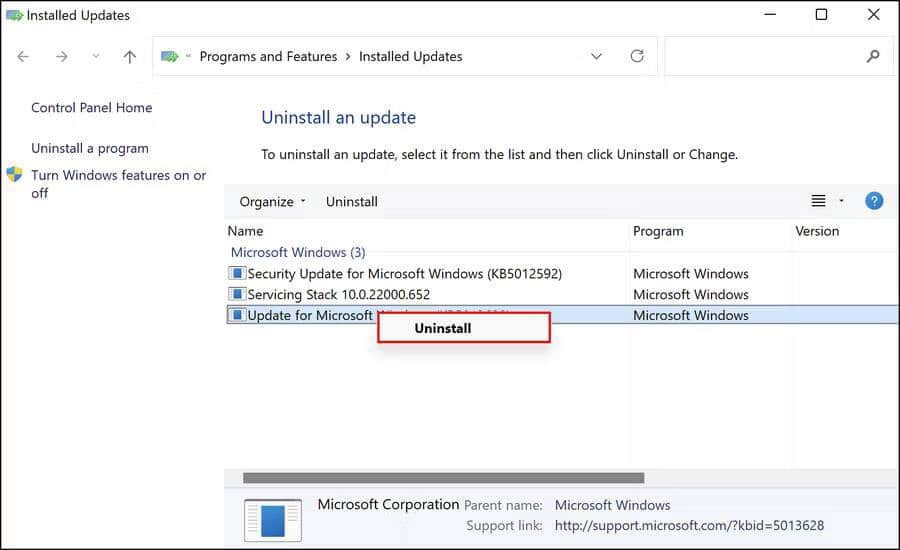Close the Installed Updates window
This screenshot has width=900, height=550.
874,14
